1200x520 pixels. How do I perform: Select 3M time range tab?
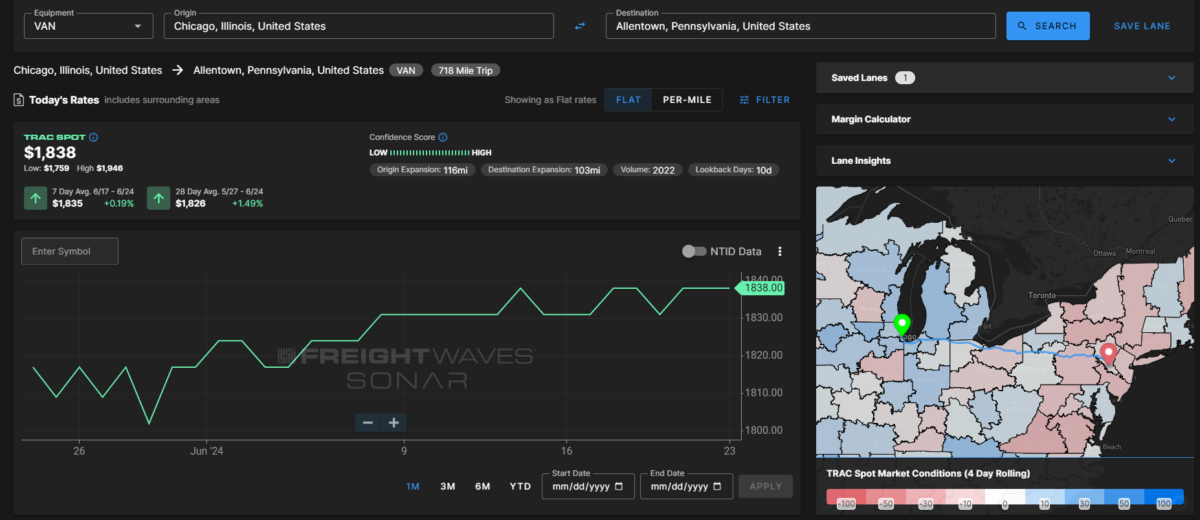coord(447,486)
